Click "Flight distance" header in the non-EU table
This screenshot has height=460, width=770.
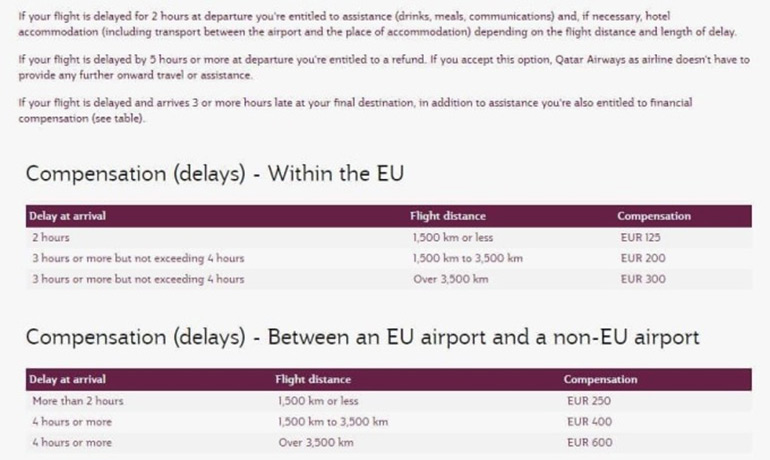click(312, 380)
